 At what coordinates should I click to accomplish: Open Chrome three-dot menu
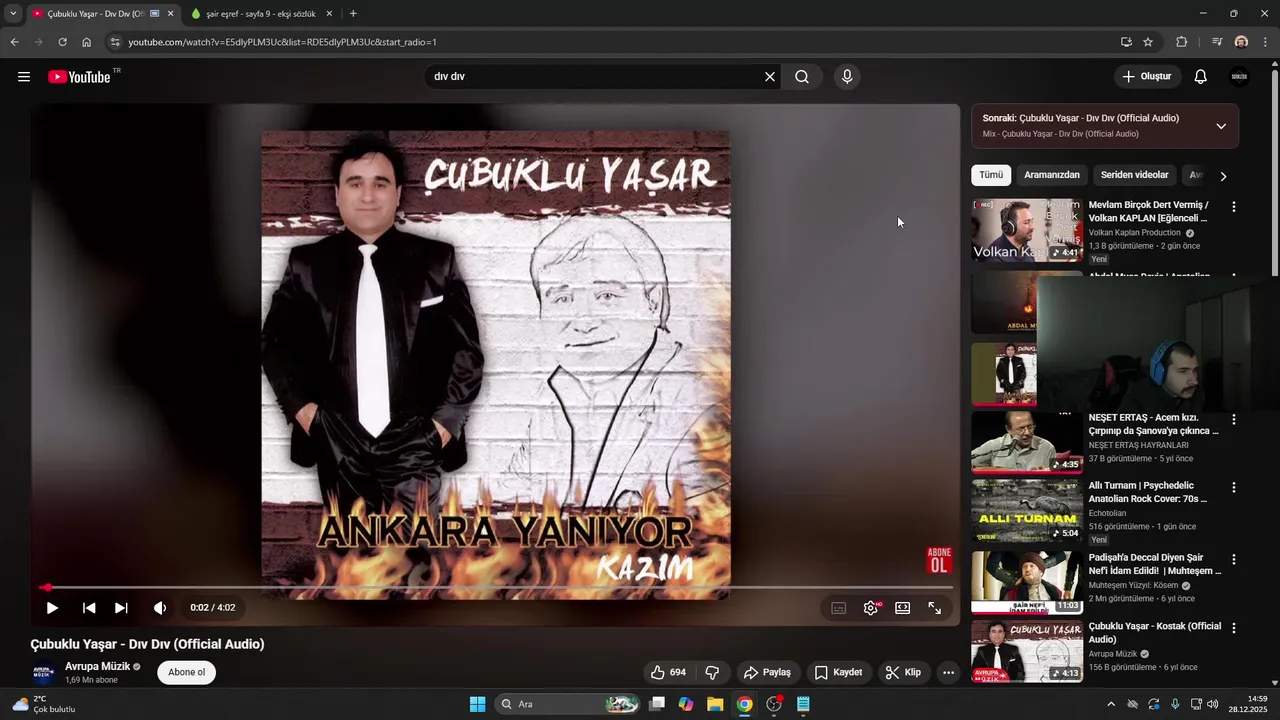coord(1266,42)
